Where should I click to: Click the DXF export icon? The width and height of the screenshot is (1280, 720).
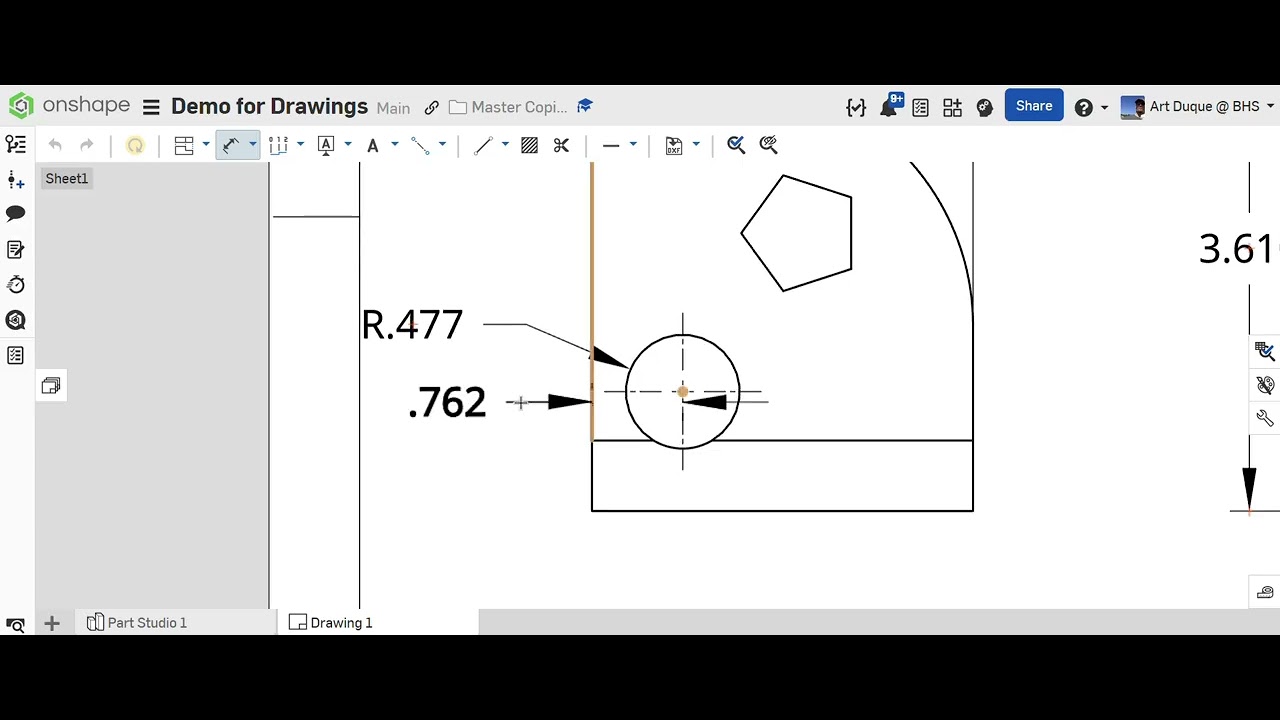(x=674, y=145)
